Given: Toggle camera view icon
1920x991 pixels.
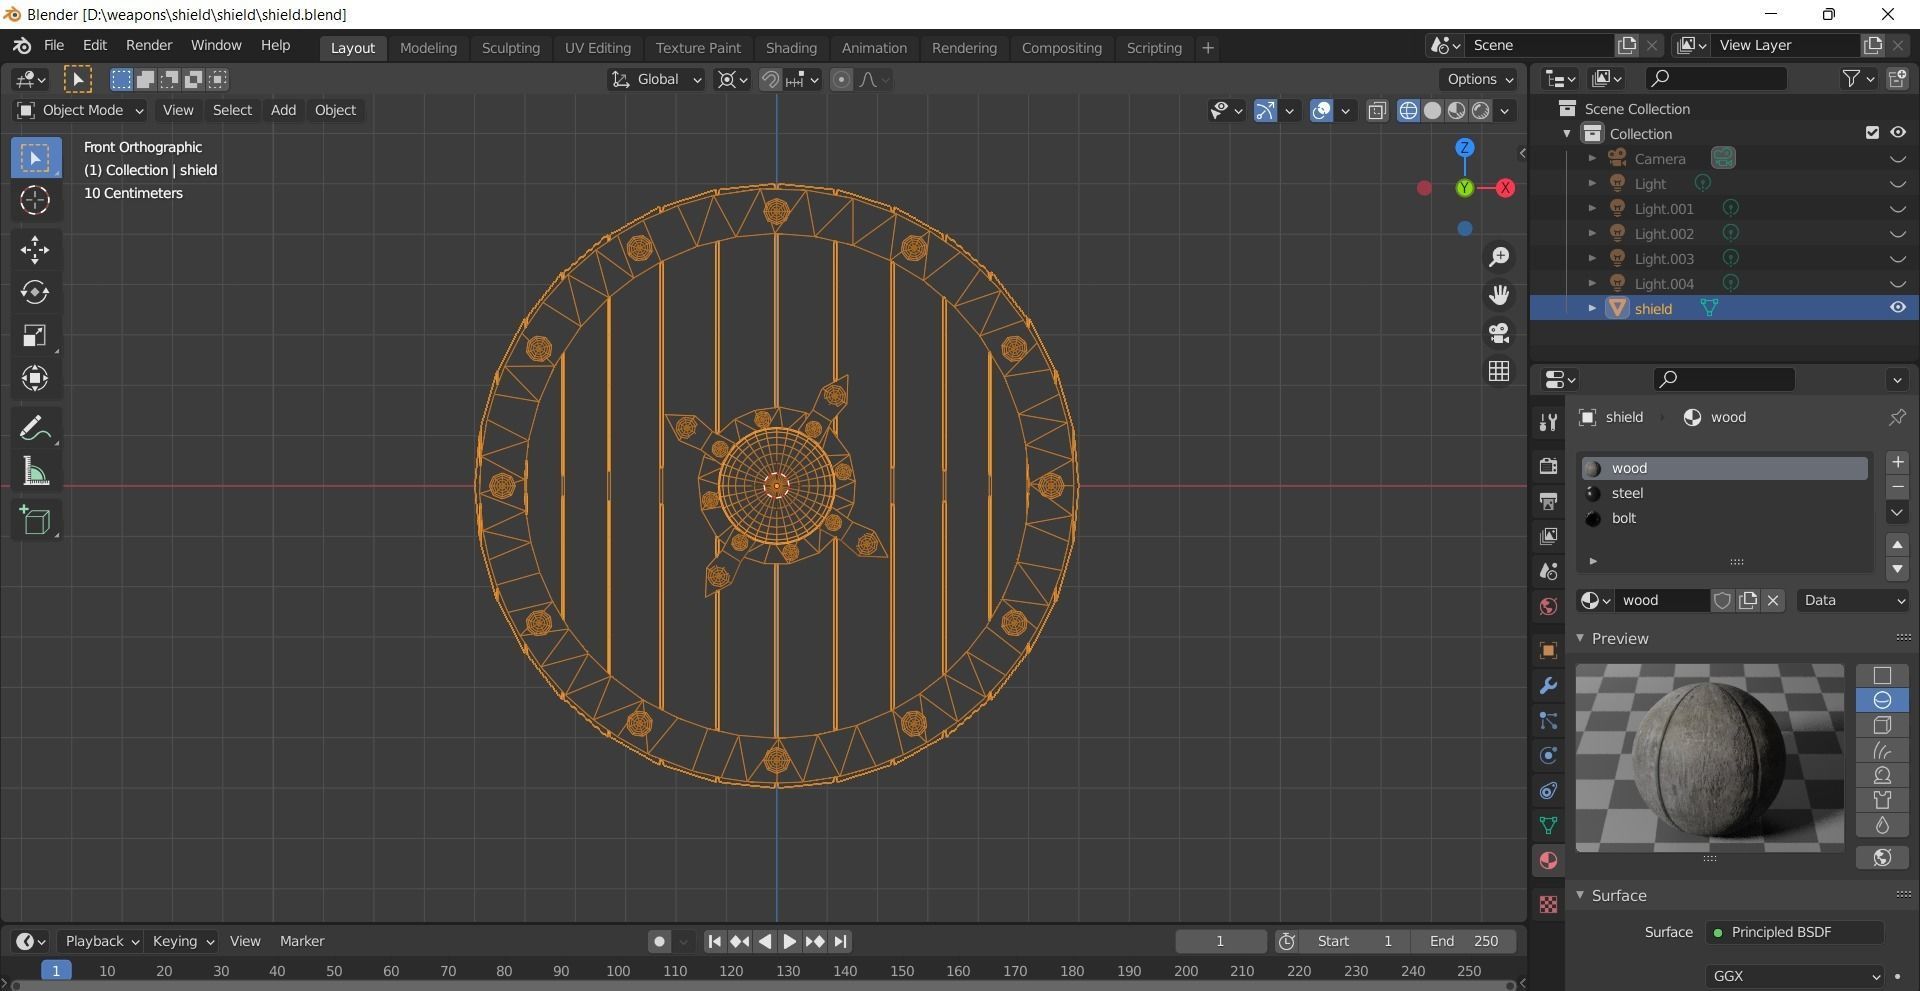Looking at the screenshot, I should tap(1499, 333).
